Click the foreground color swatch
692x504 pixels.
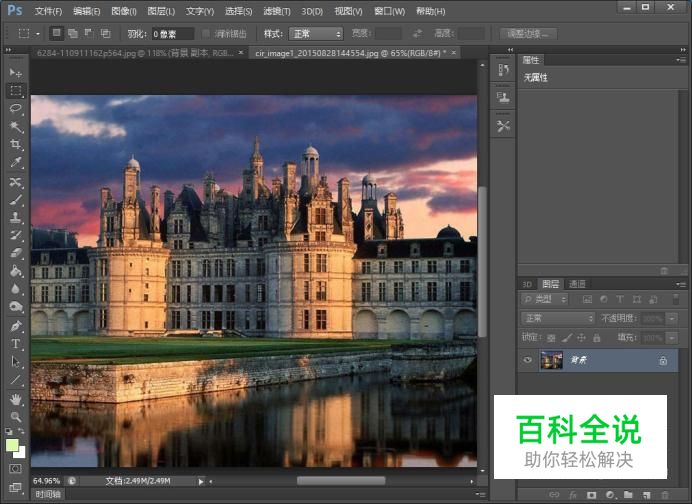[11, 445]
